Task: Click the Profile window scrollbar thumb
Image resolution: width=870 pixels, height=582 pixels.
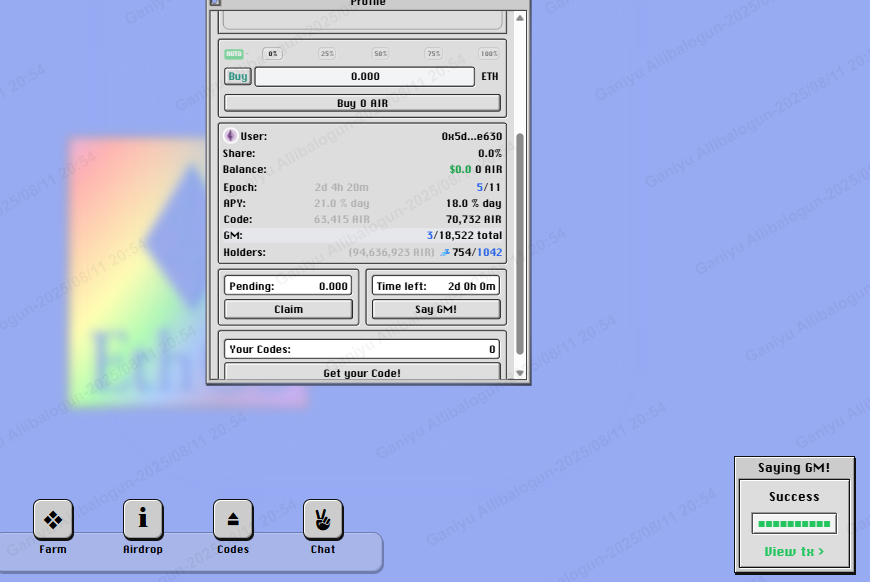Action: [x=520, y=244]
